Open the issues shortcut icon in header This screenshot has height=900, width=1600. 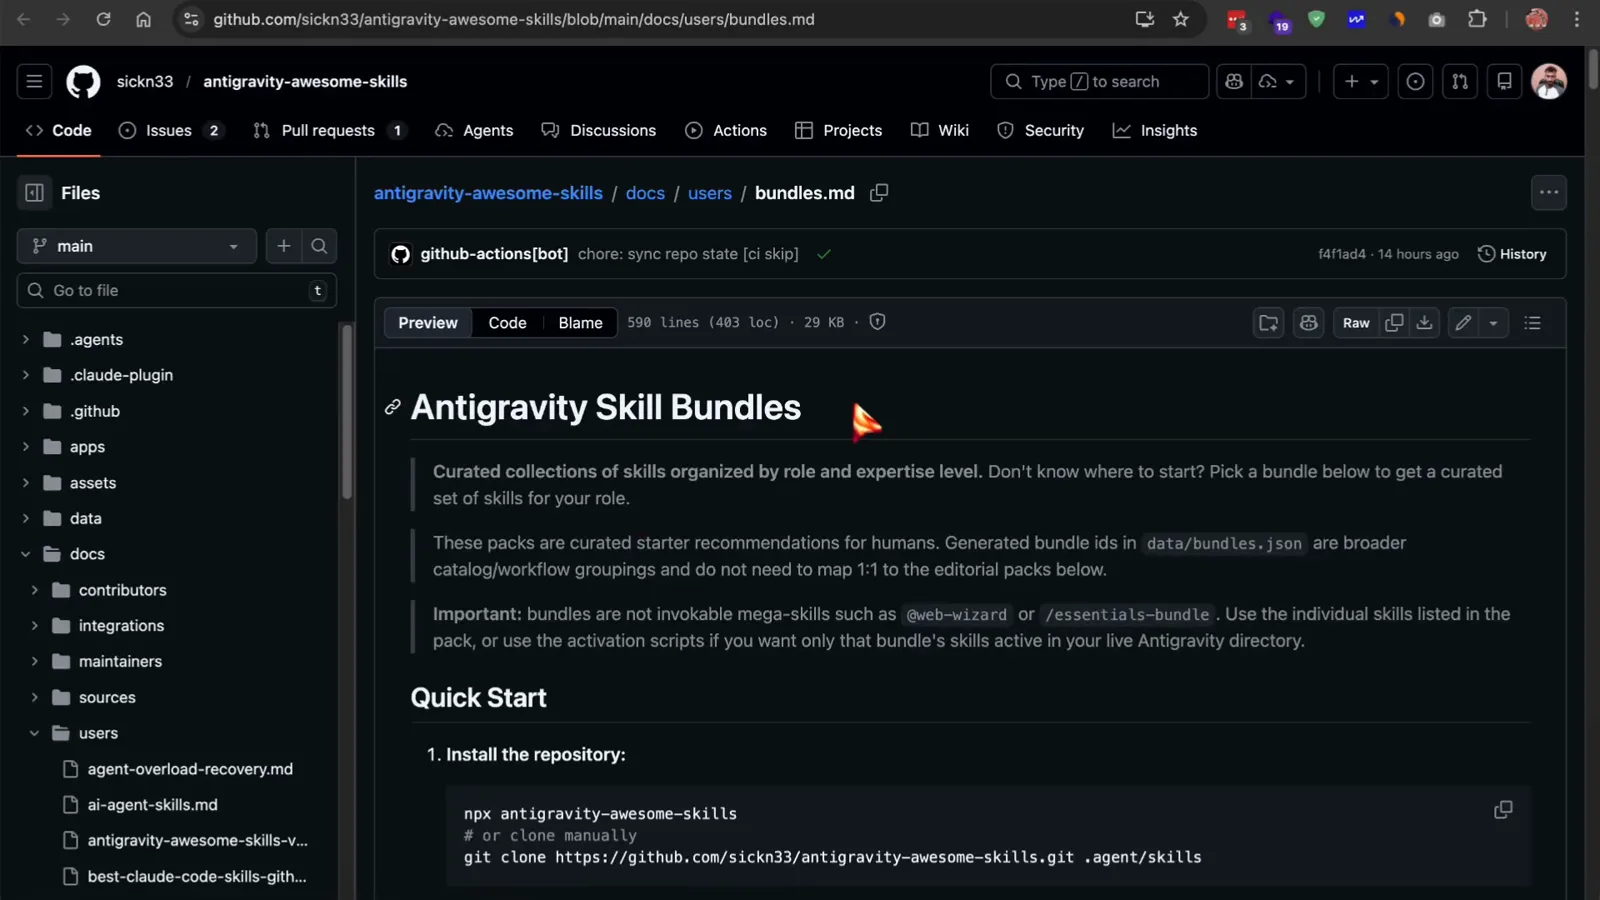[x=1415, y=81]
